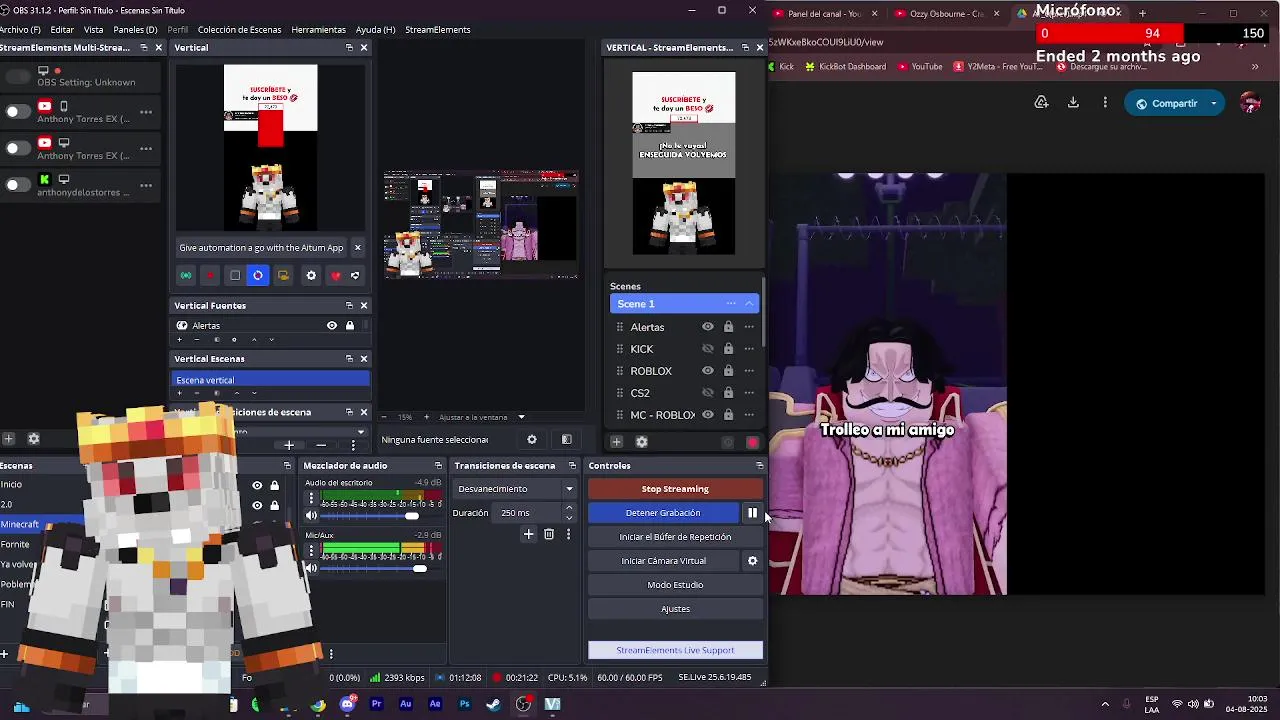Image resolution: width=1280 pixels, height=720 pixels.
Task: Open Audio del escritorio options menu
Action: [311, 498]
